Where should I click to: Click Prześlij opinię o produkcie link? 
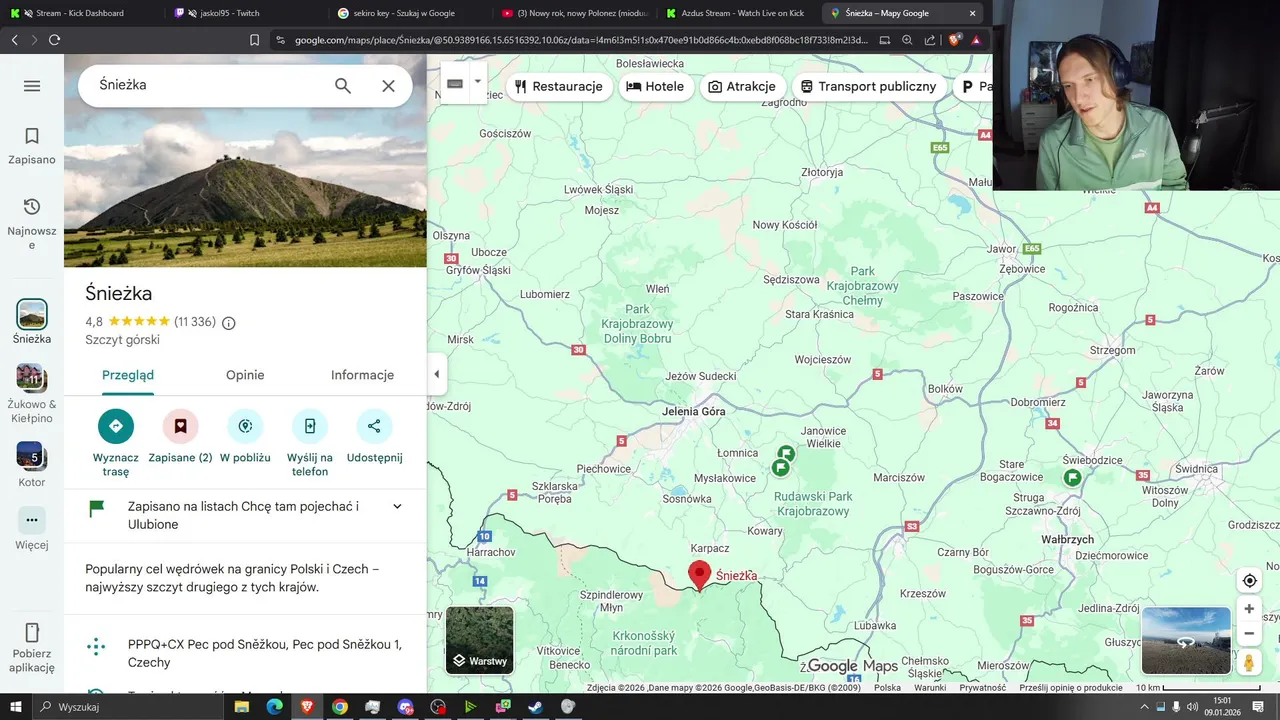[x=1071, y=688]
